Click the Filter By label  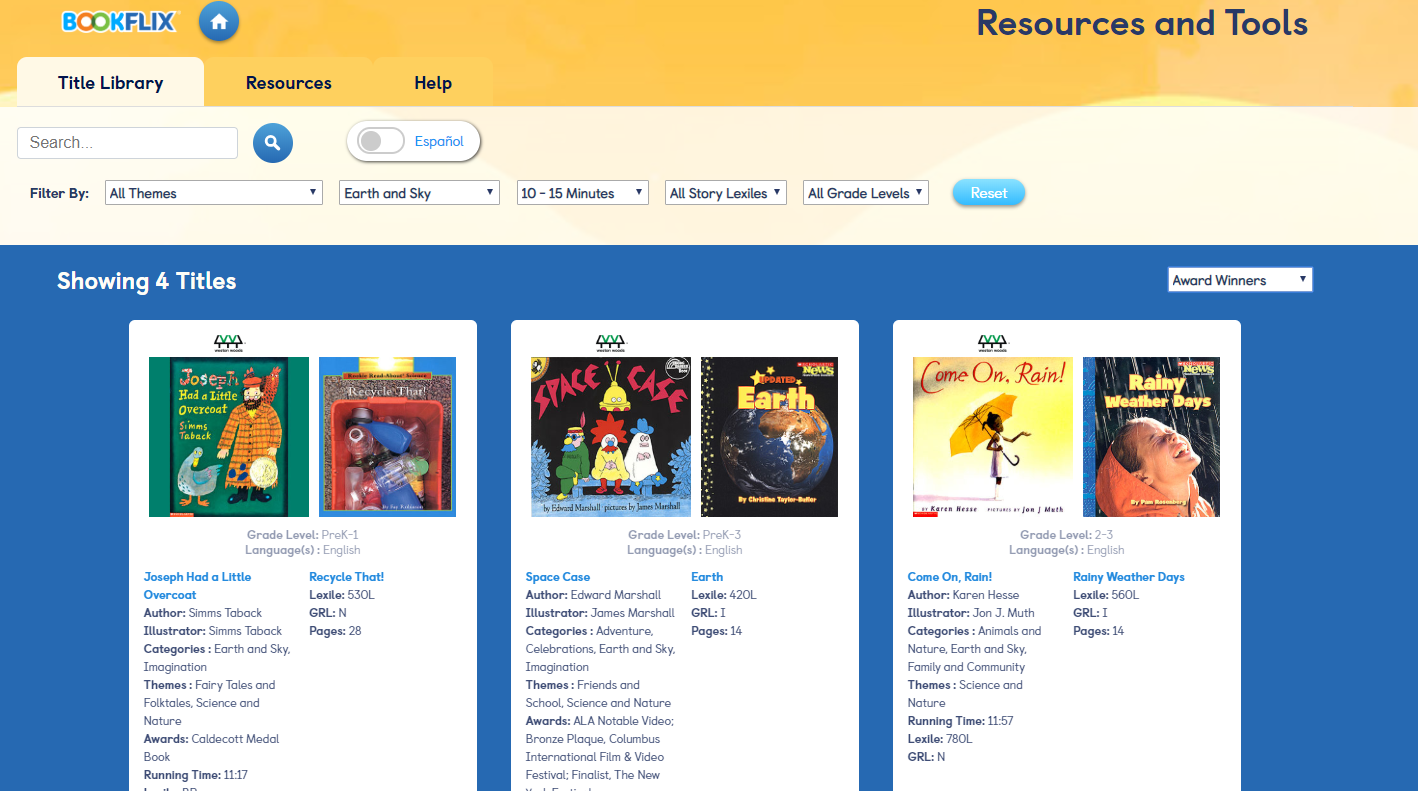[59, 193]
